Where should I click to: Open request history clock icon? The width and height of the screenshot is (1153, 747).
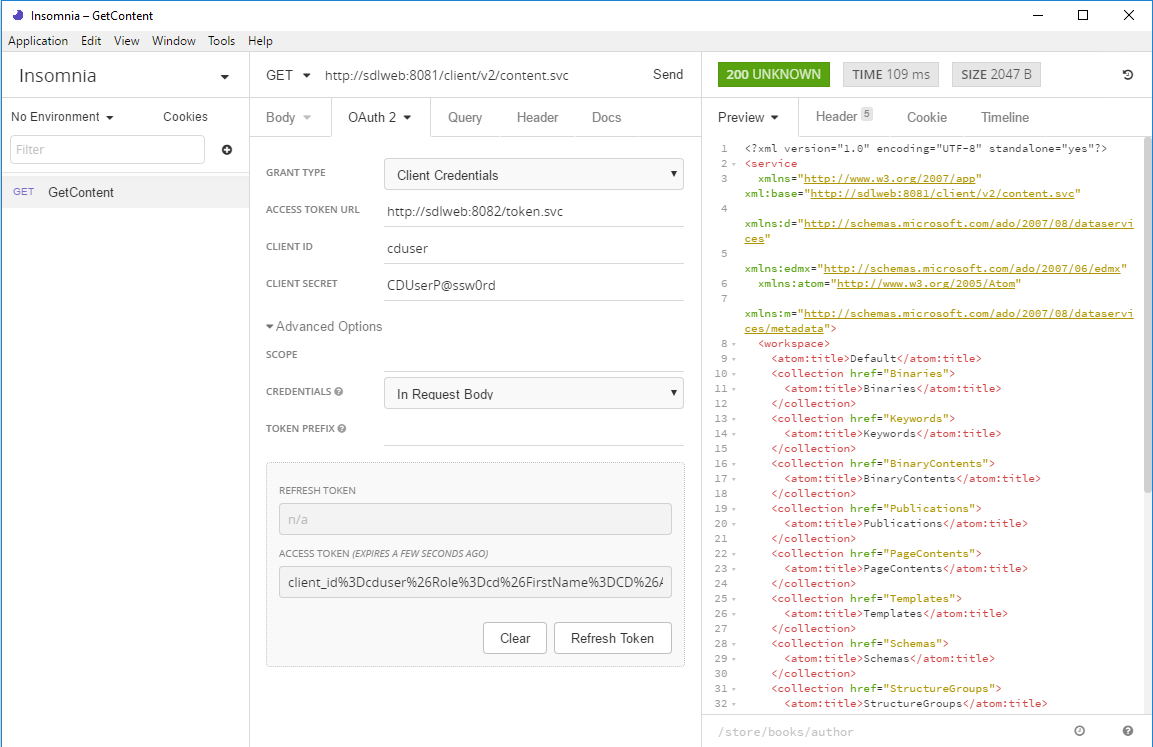point(1127,75)
